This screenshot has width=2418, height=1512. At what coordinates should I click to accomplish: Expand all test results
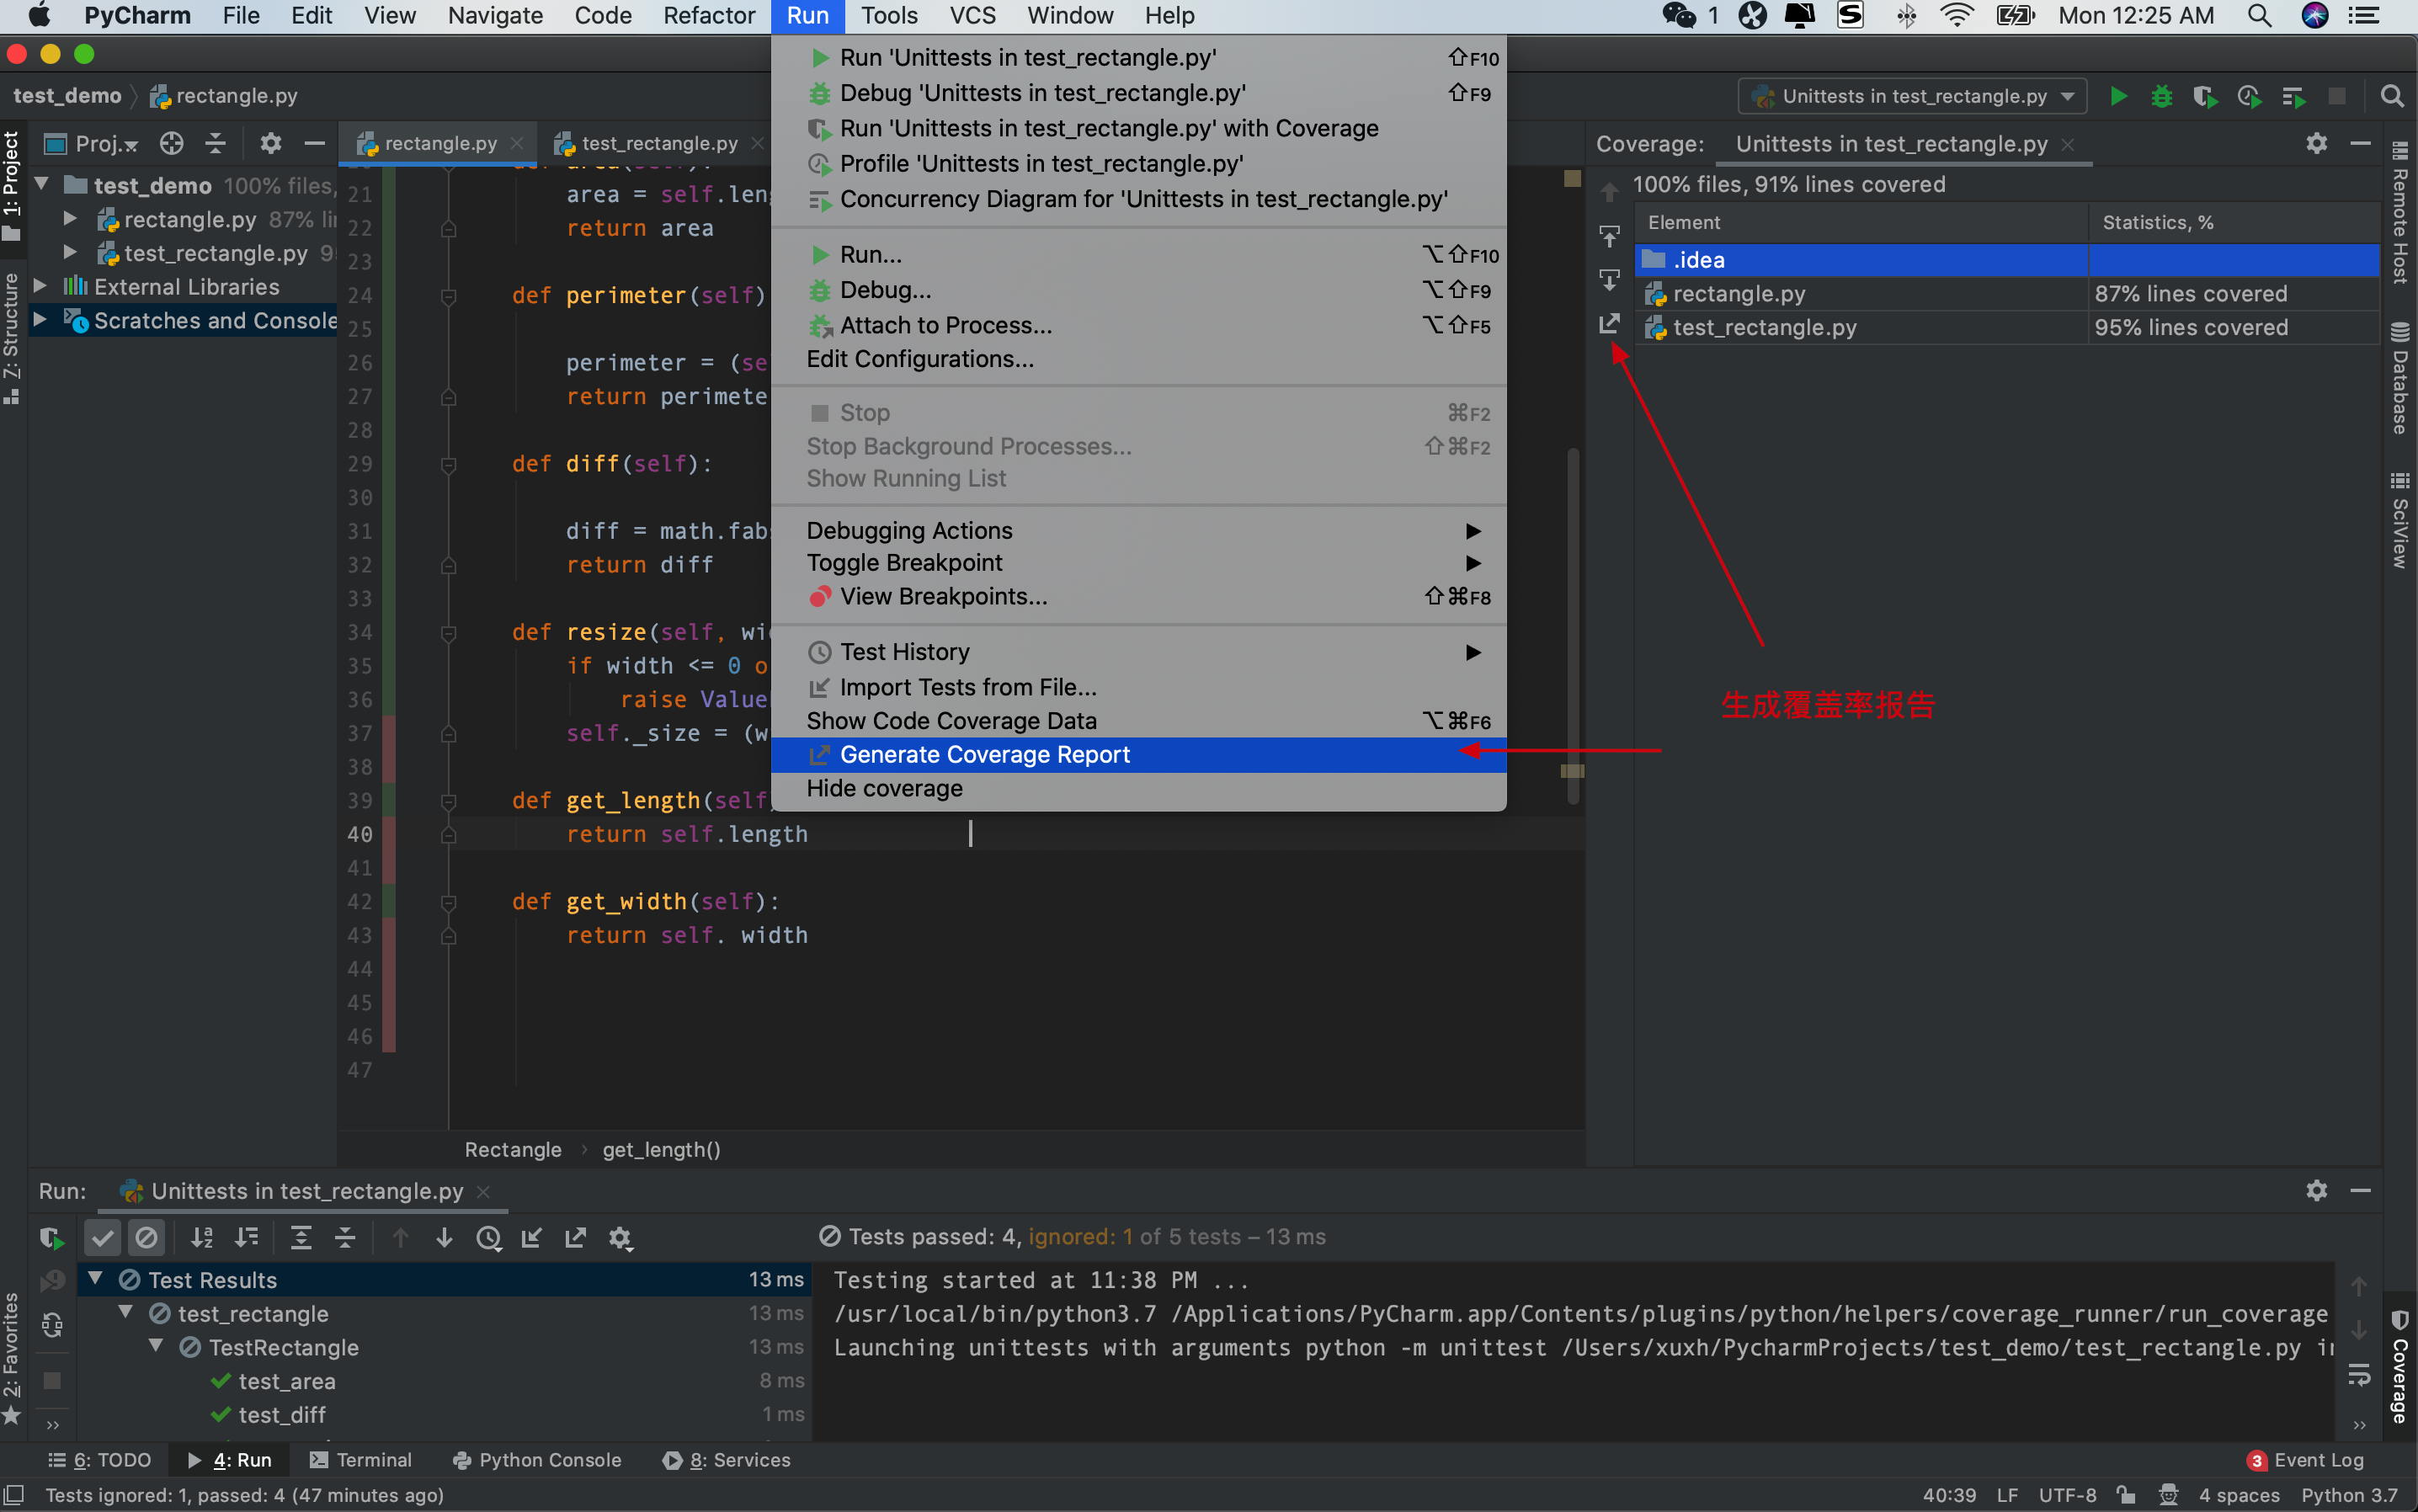tap(301, 1238)
